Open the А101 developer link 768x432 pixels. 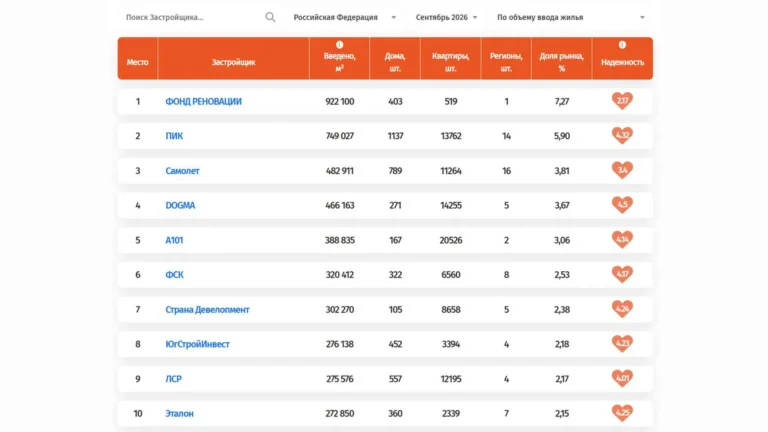[174, 240]
